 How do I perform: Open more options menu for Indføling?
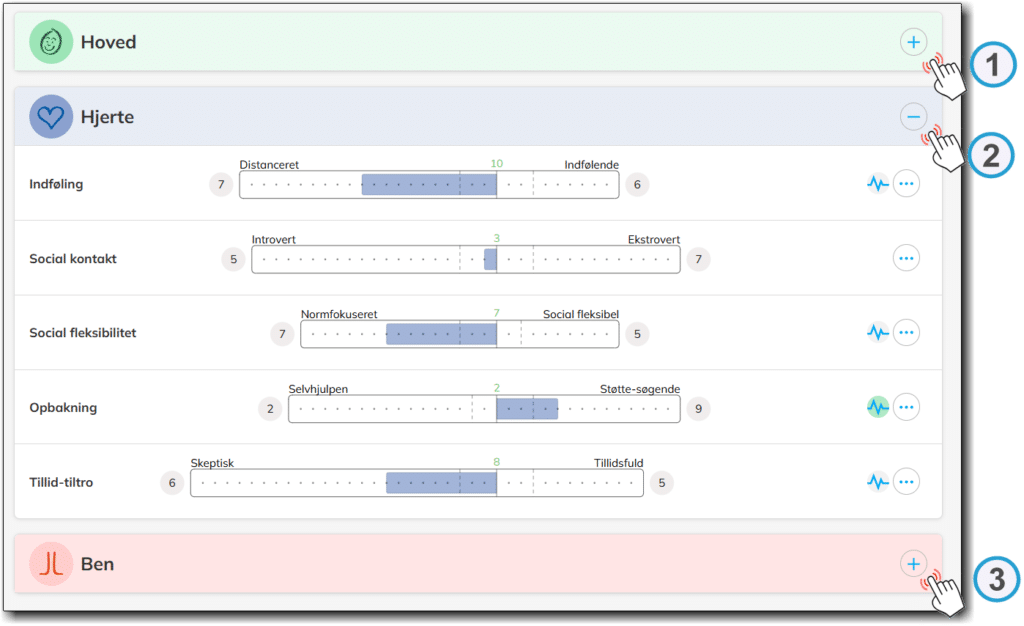click(906, 184)
